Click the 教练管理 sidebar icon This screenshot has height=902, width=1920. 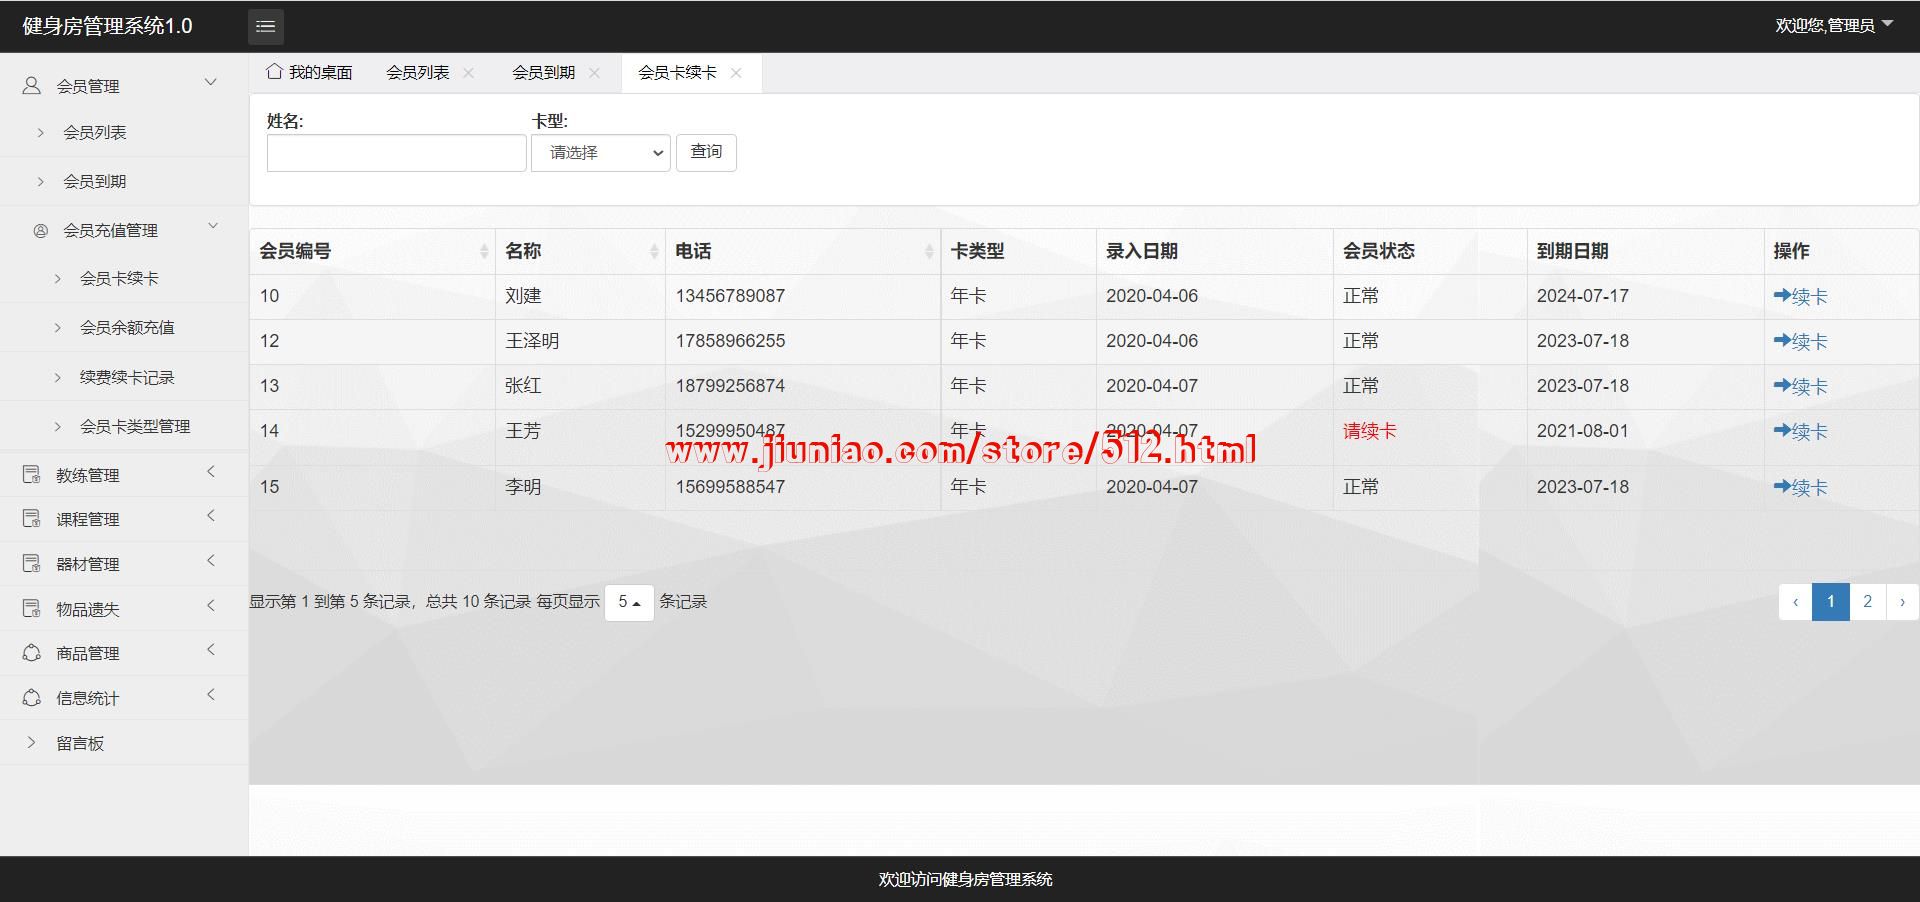(32, 475)
